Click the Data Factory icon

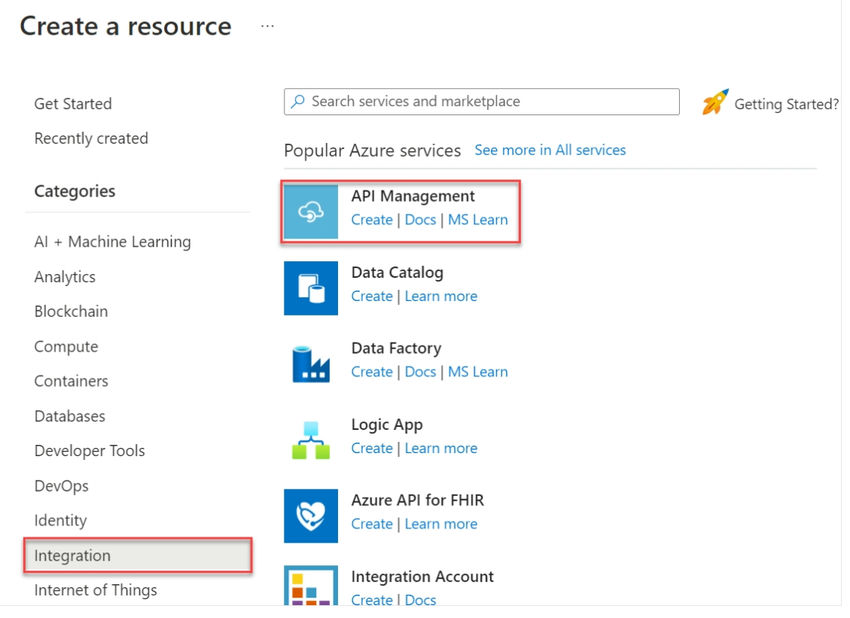tap(311, 364)
